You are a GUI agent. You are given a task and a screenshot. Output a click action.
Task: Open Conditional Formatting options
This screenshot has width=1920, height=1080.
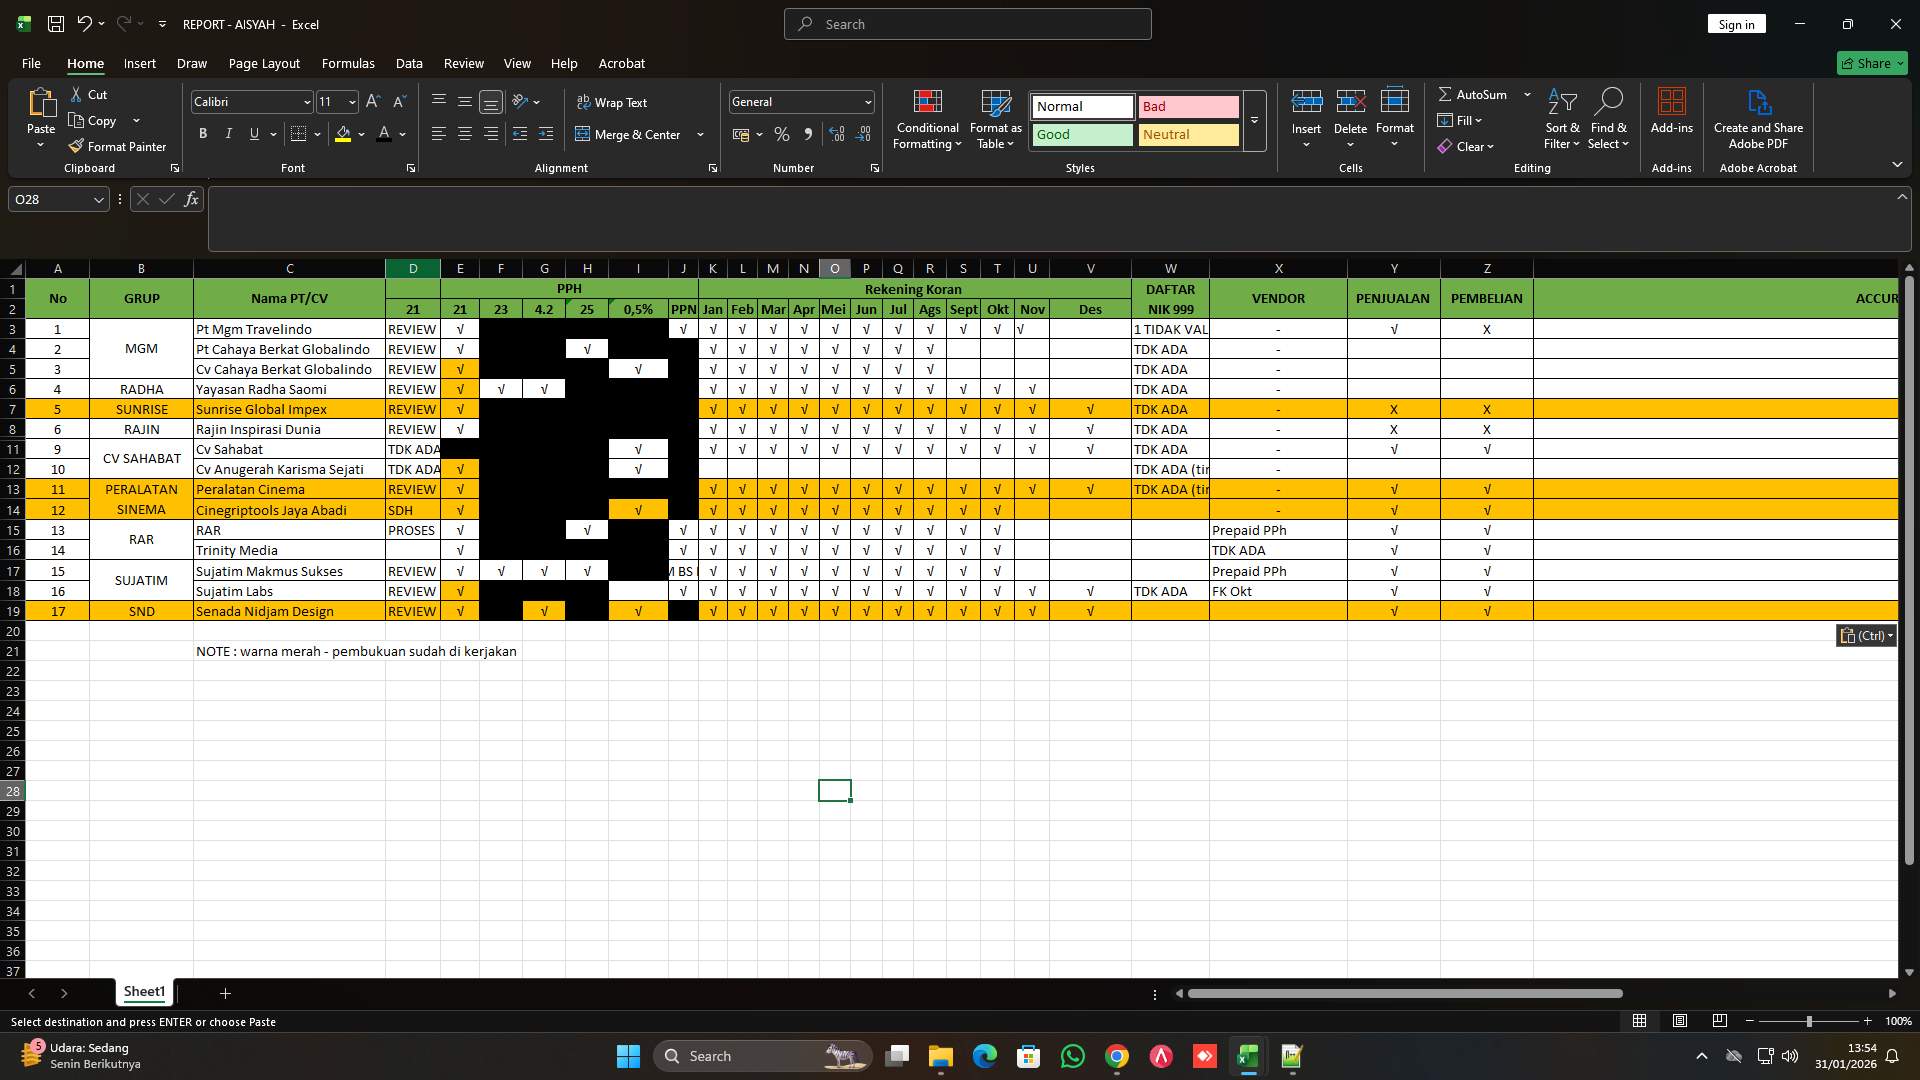[x=927, y=118]
